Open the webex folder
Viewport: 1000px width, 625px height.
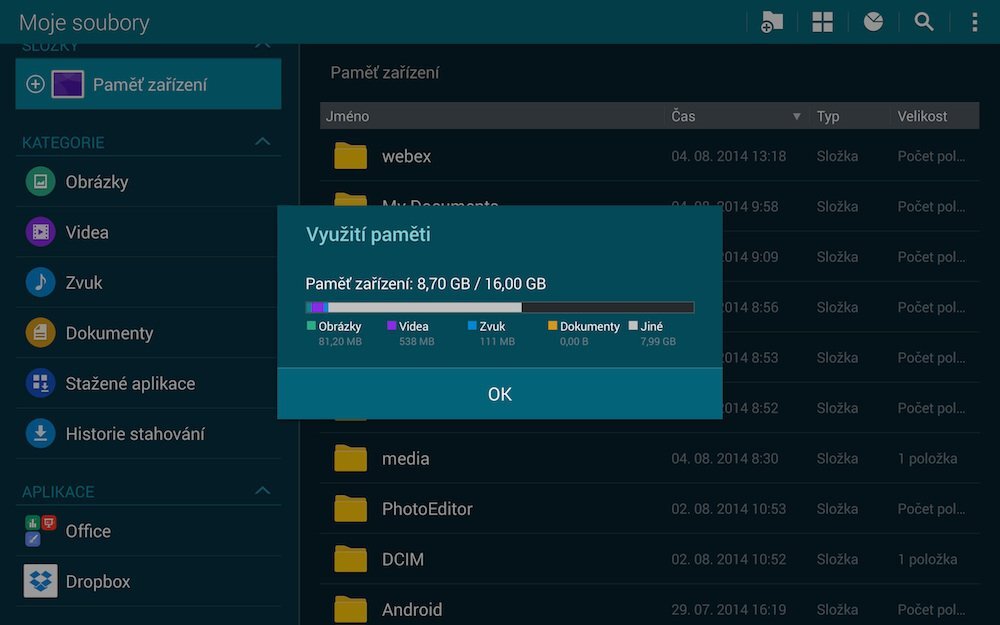406,156
